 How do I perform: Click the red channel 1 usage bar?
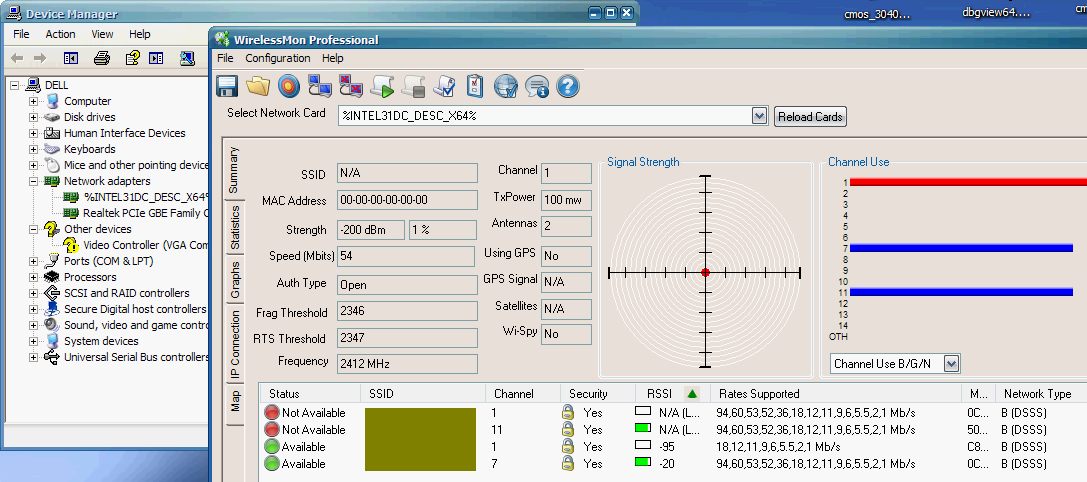point(968,182)
